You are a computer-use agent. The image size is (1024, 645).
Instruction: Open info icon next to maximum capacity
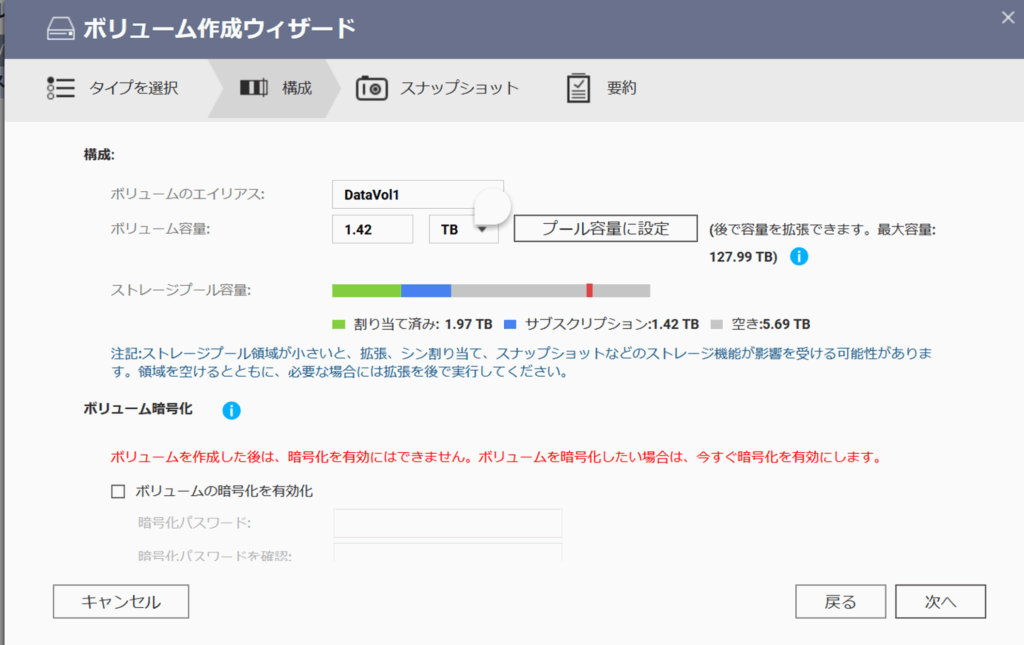click(x=799, y=256)
